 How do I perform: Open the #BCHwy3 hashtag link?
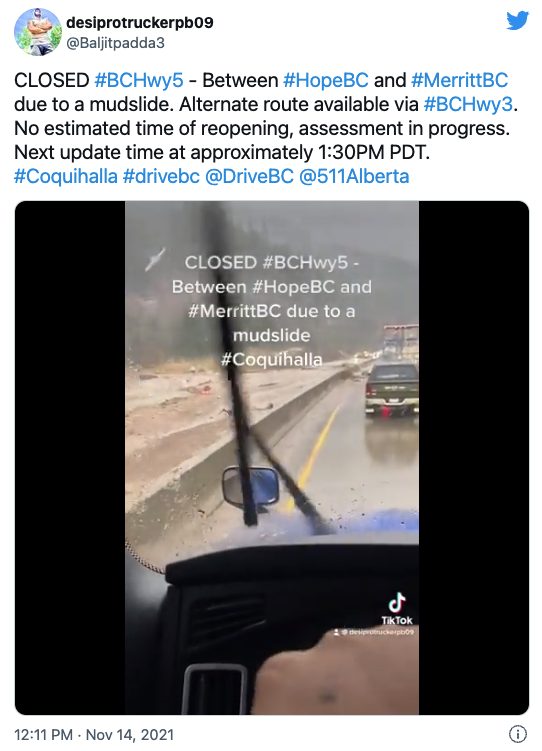[468, 104]
